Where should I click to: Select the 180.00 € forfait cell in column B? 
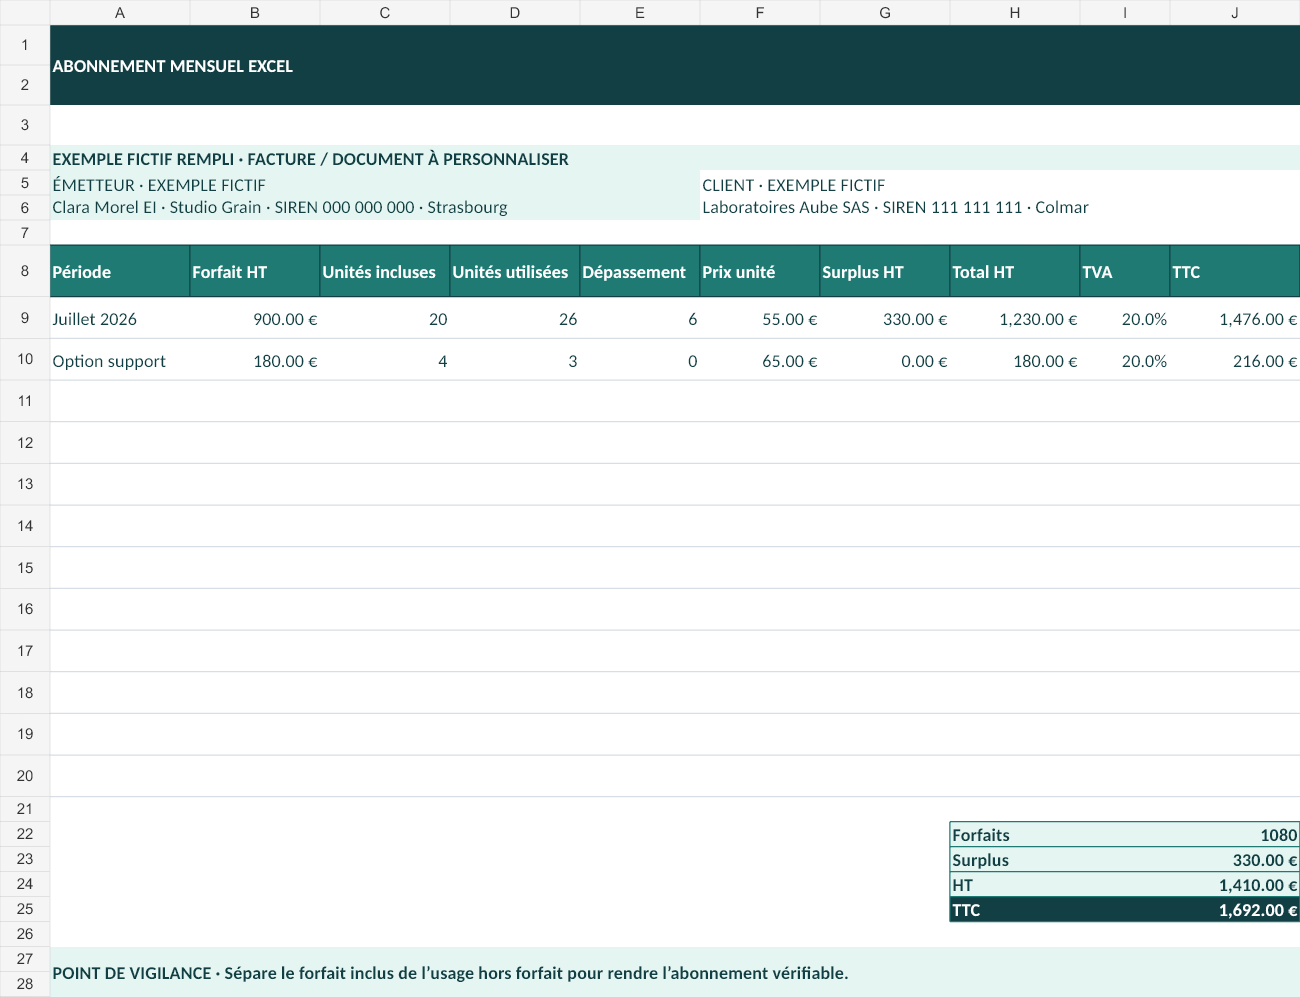coord(255,360)
